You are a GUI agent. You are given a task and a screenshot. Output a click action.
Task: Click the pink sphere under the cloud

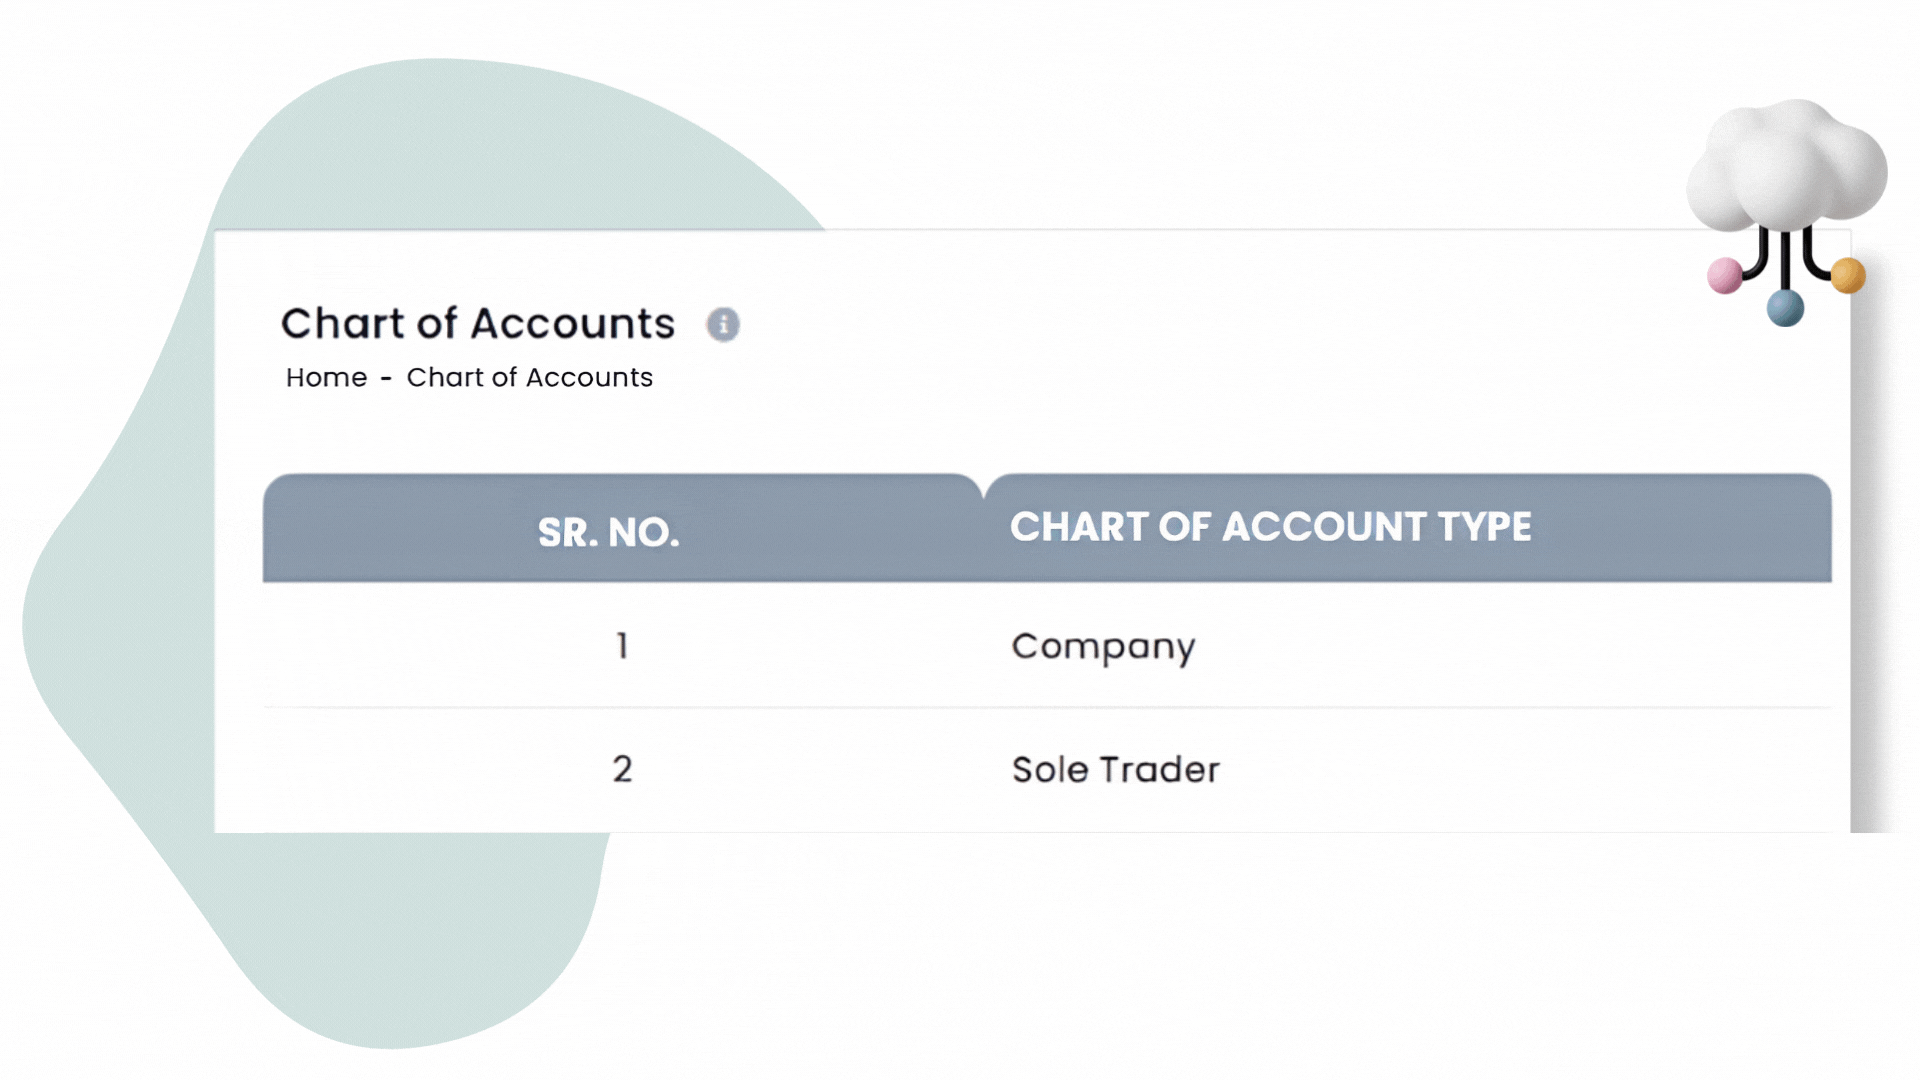pos(1724,275)
